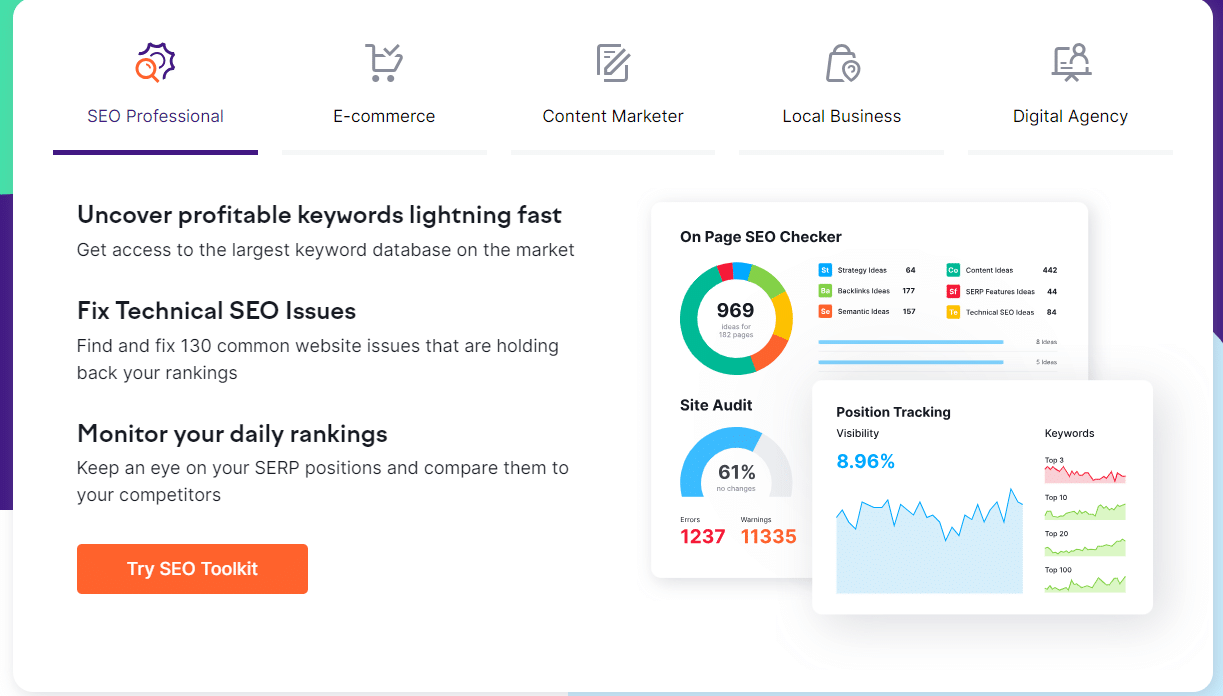Click the E-commerce shopping cart icon
1223x696 pixels.
pyautogui.click(x=384, y=62)
